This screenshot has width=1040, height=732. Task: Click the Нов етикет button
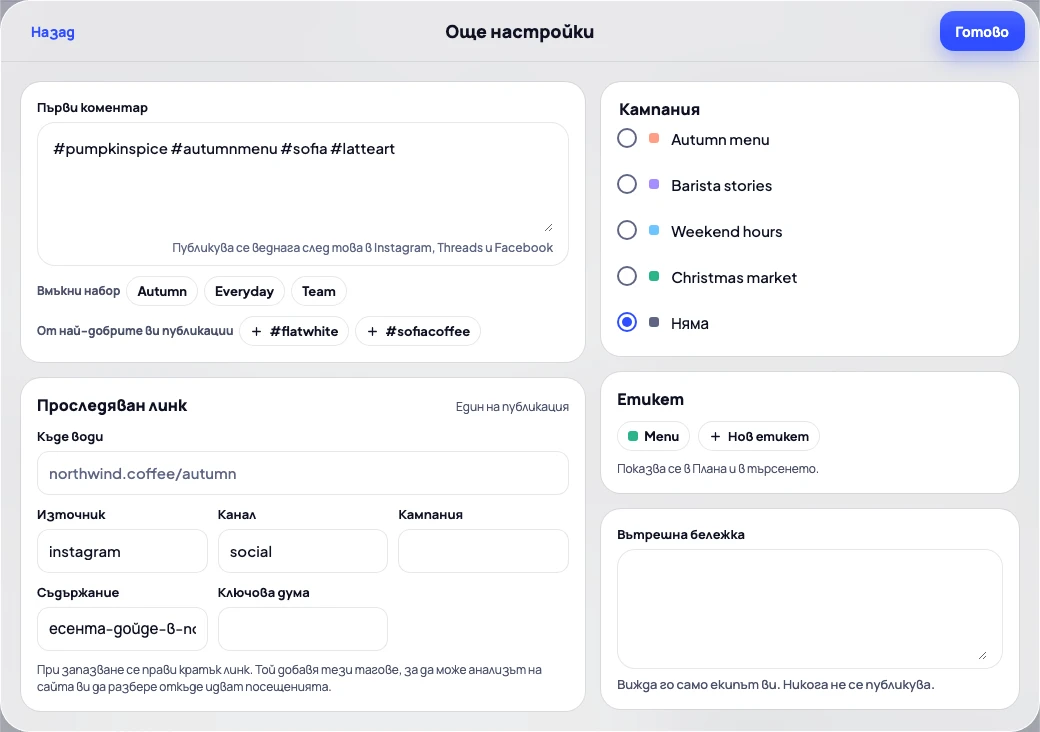759,436
